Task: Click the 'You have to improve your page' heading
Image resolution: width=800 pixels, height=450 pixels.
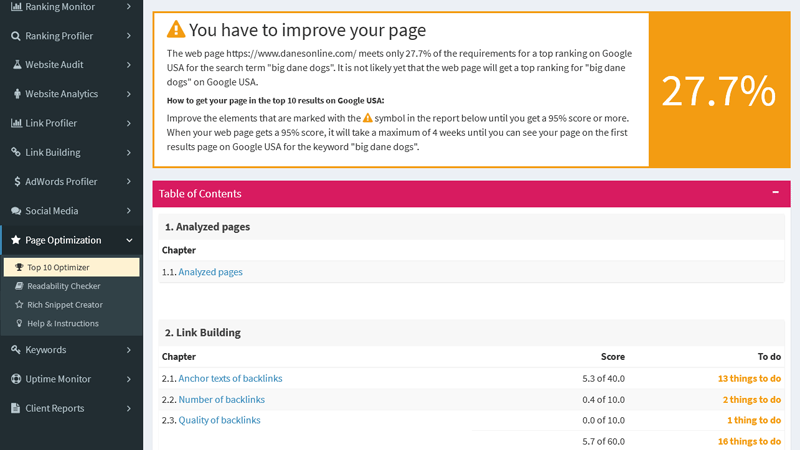Action: click(307, 30)
